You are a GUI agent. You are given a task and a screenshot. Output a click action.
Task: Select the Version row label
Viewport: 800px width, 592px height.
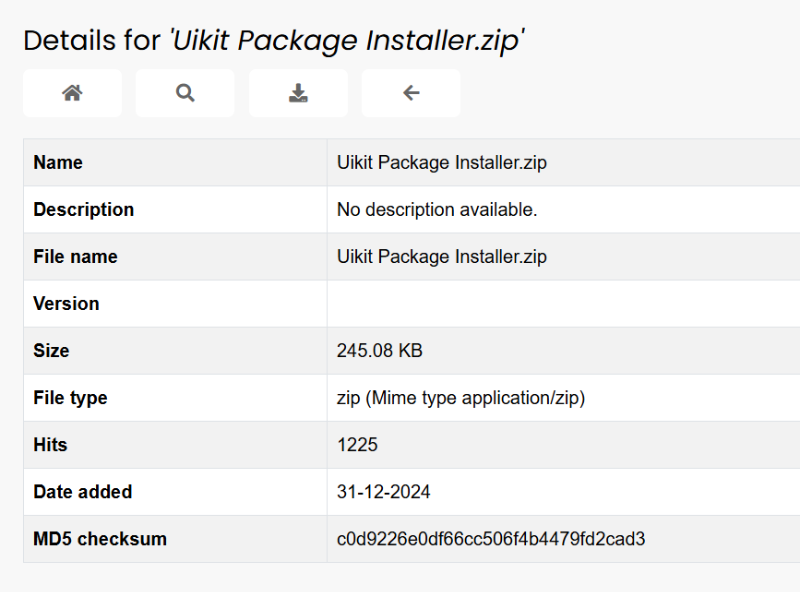click(x=66, y=304)
